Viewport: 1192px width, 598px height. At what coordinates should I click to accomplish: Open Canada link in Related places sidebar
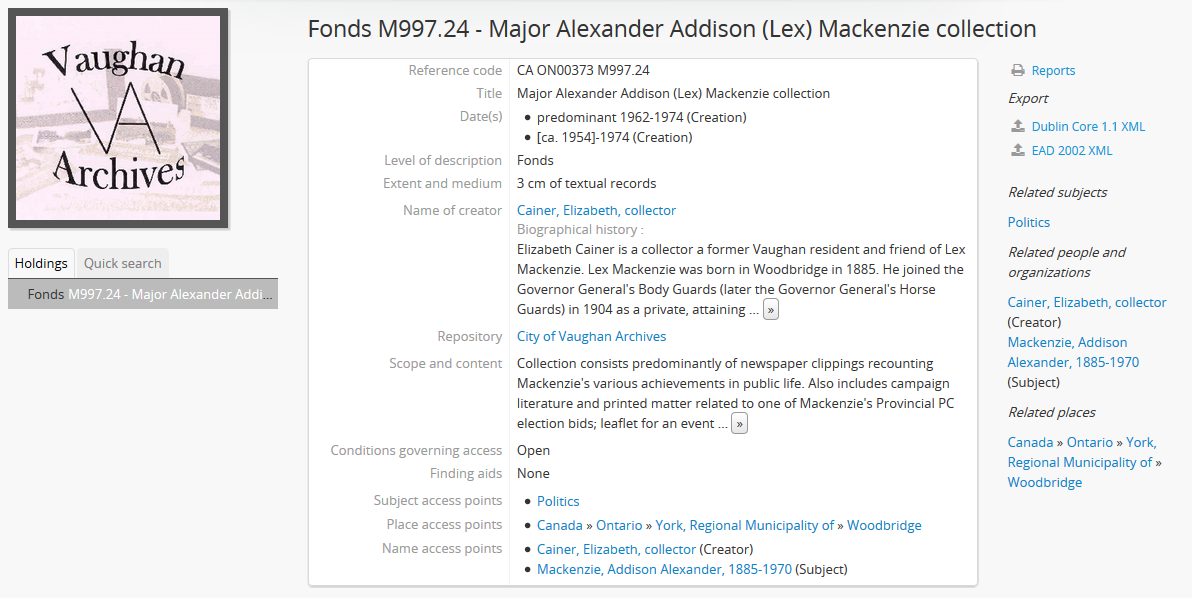pyautogui.click(x=1030, y=443)
